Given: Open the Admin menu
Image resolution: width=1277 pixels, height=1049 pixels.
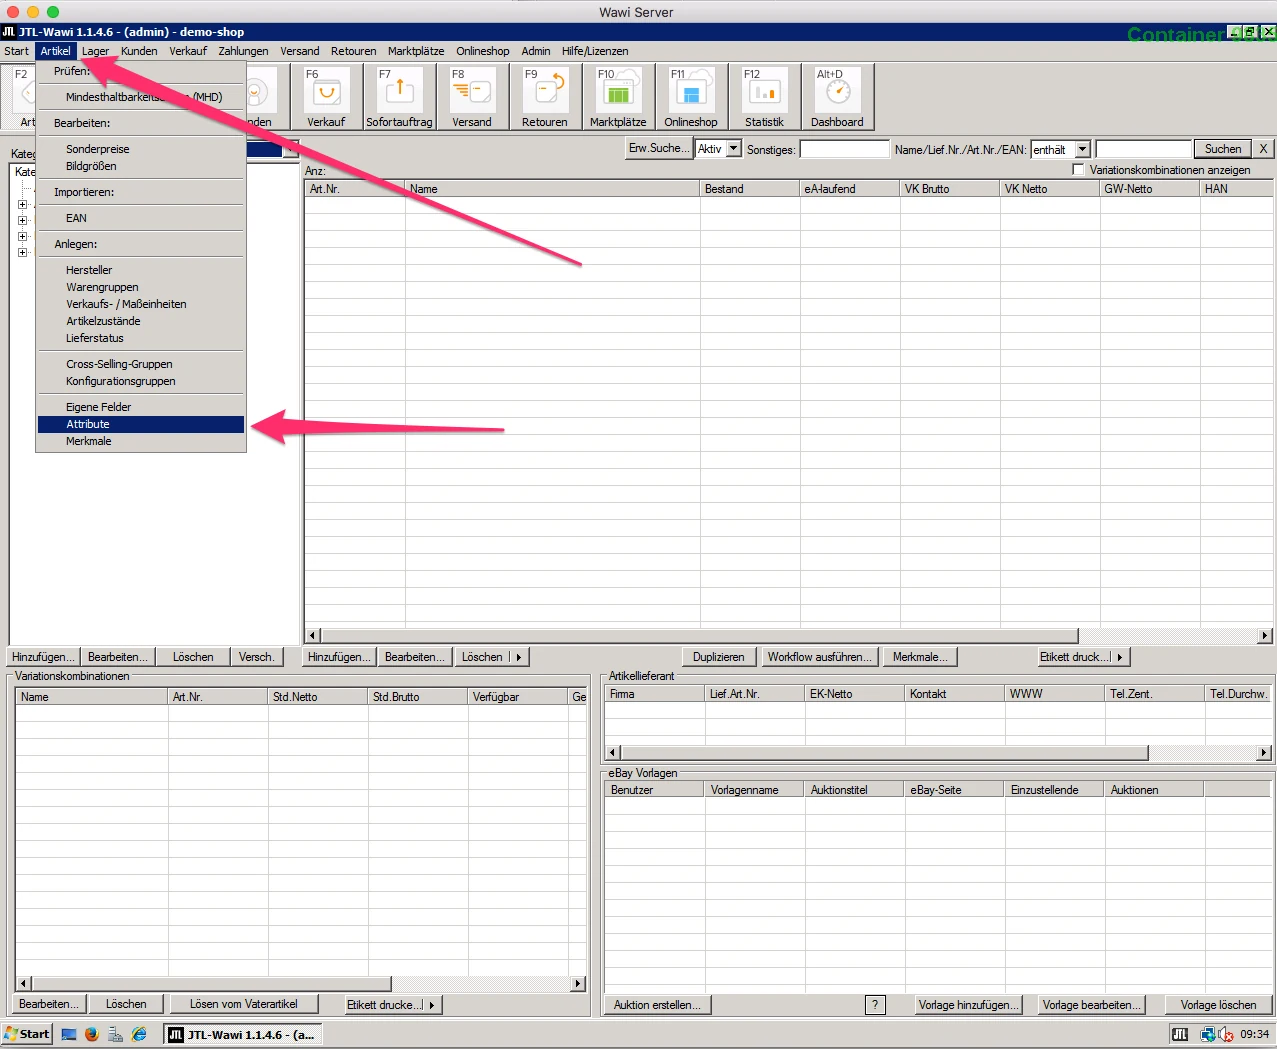Looking at the screenshot, I should pyautogui.click(x=536, y=51).
